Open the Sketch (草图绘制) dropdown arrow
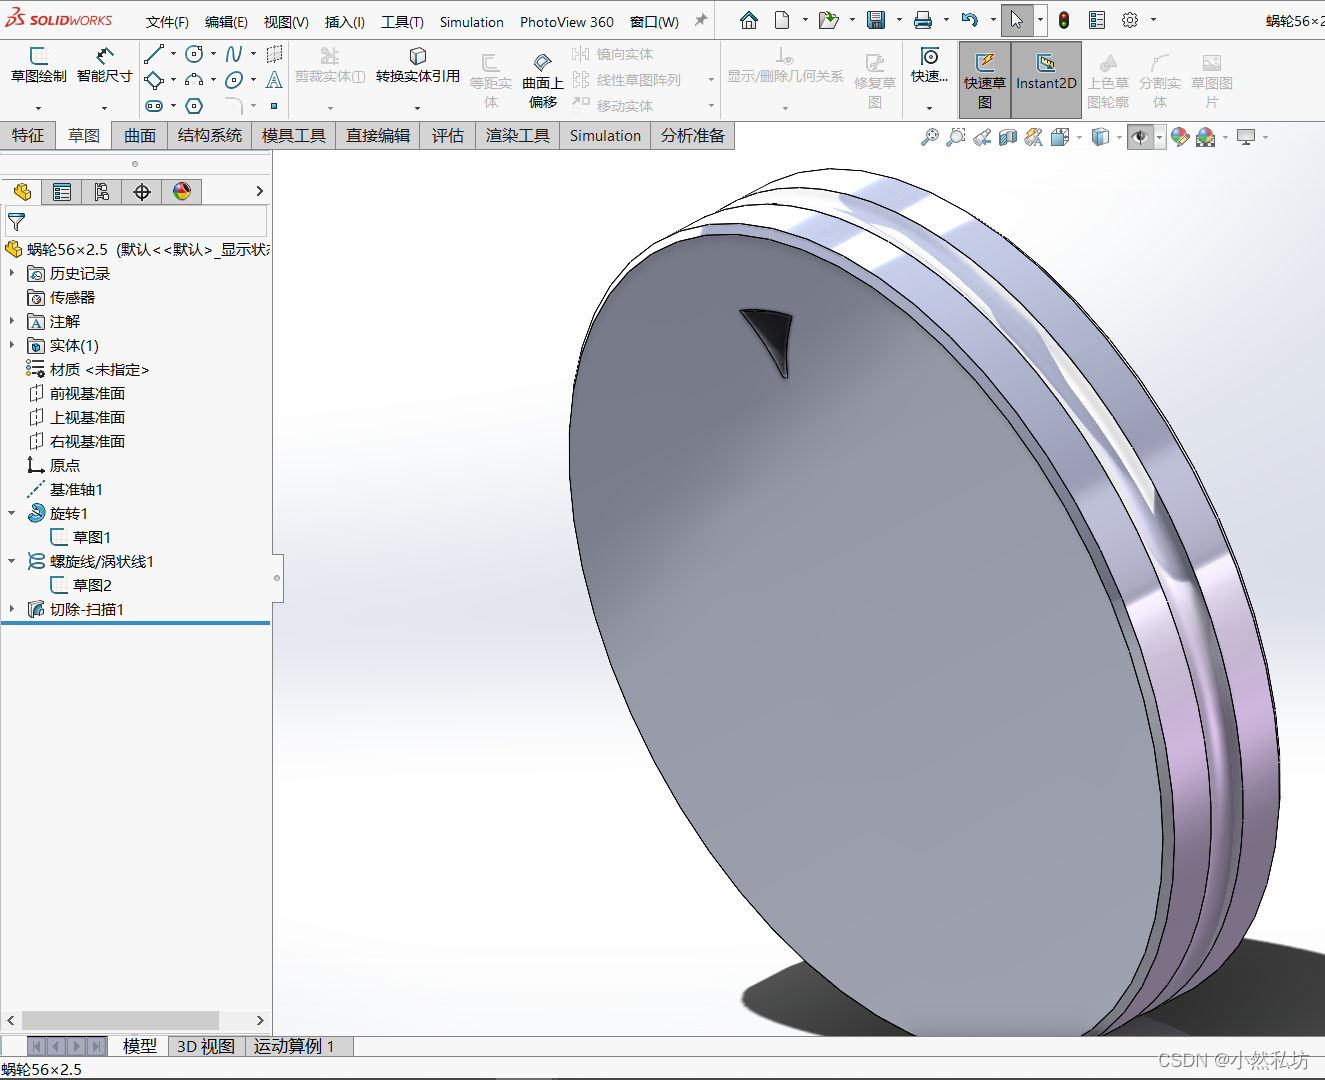This screenshot has height=1080, width=1325. (39, 107)
